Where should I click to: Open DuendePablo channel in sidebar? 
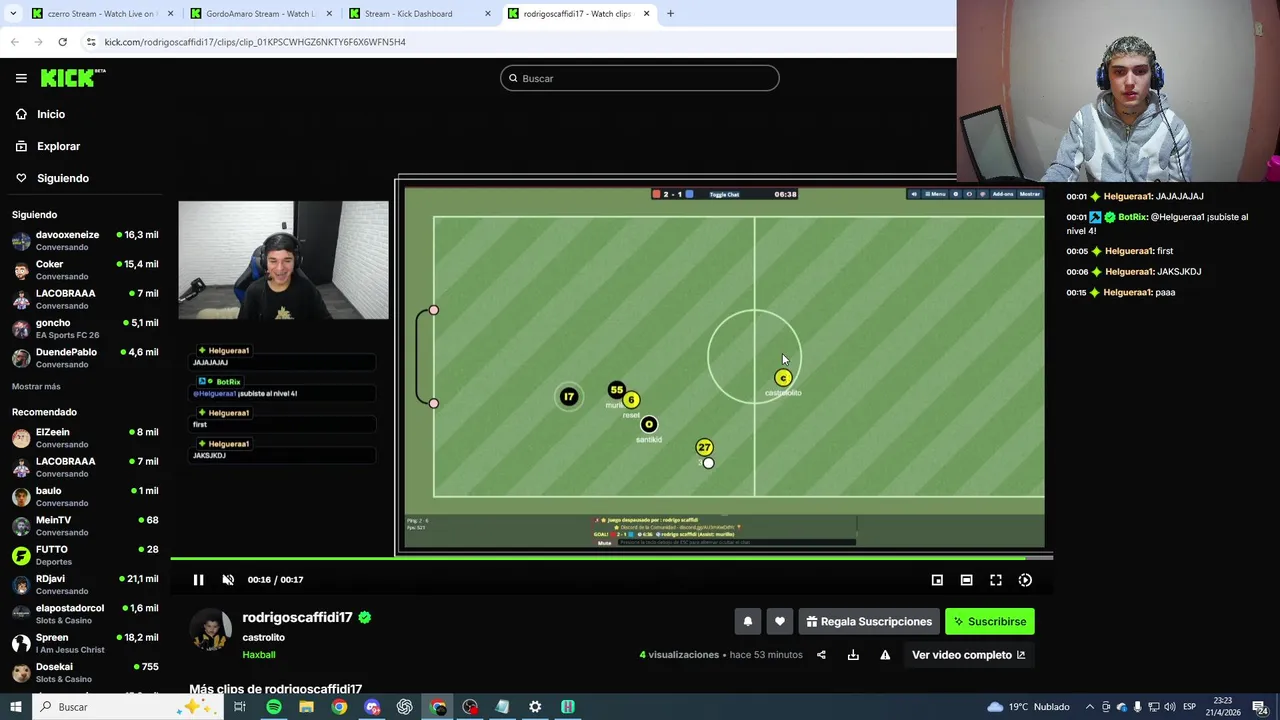(x=85, y=358)
